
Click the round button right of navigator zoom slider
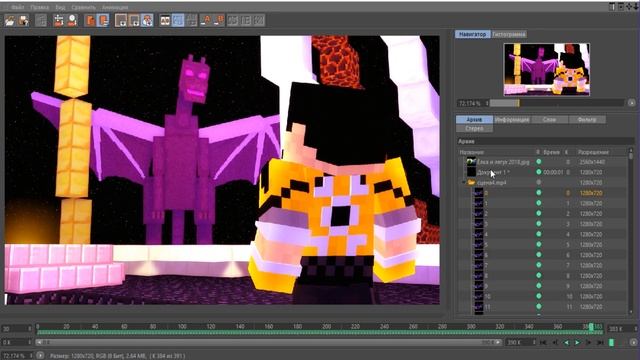[x=631, y=103]
